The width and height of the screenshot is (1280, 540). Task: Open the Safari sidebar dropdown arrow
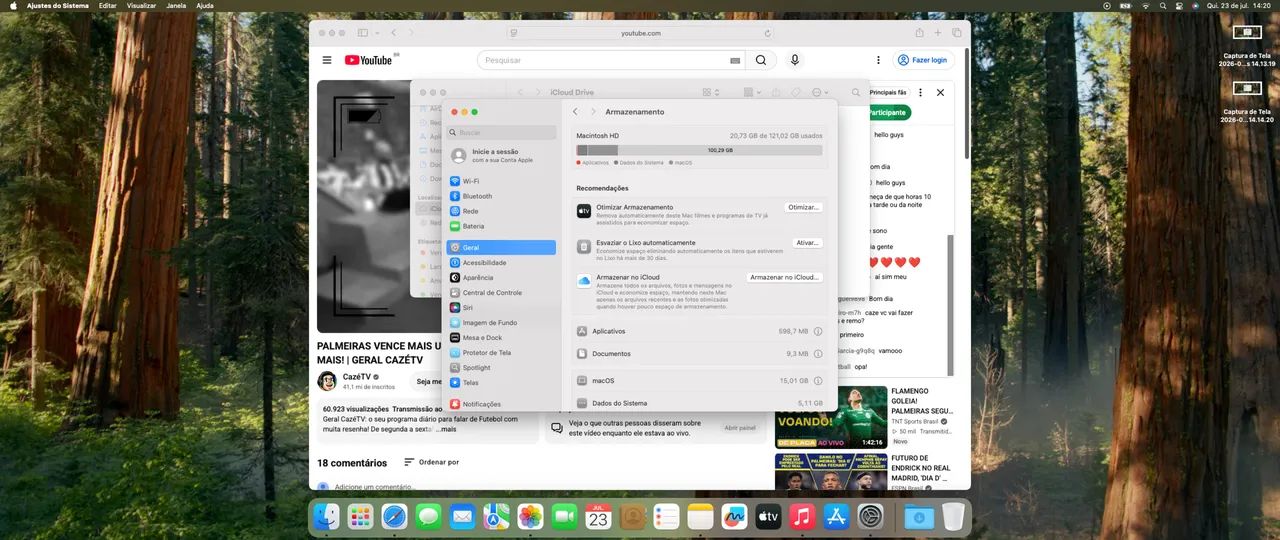(375, 33)
